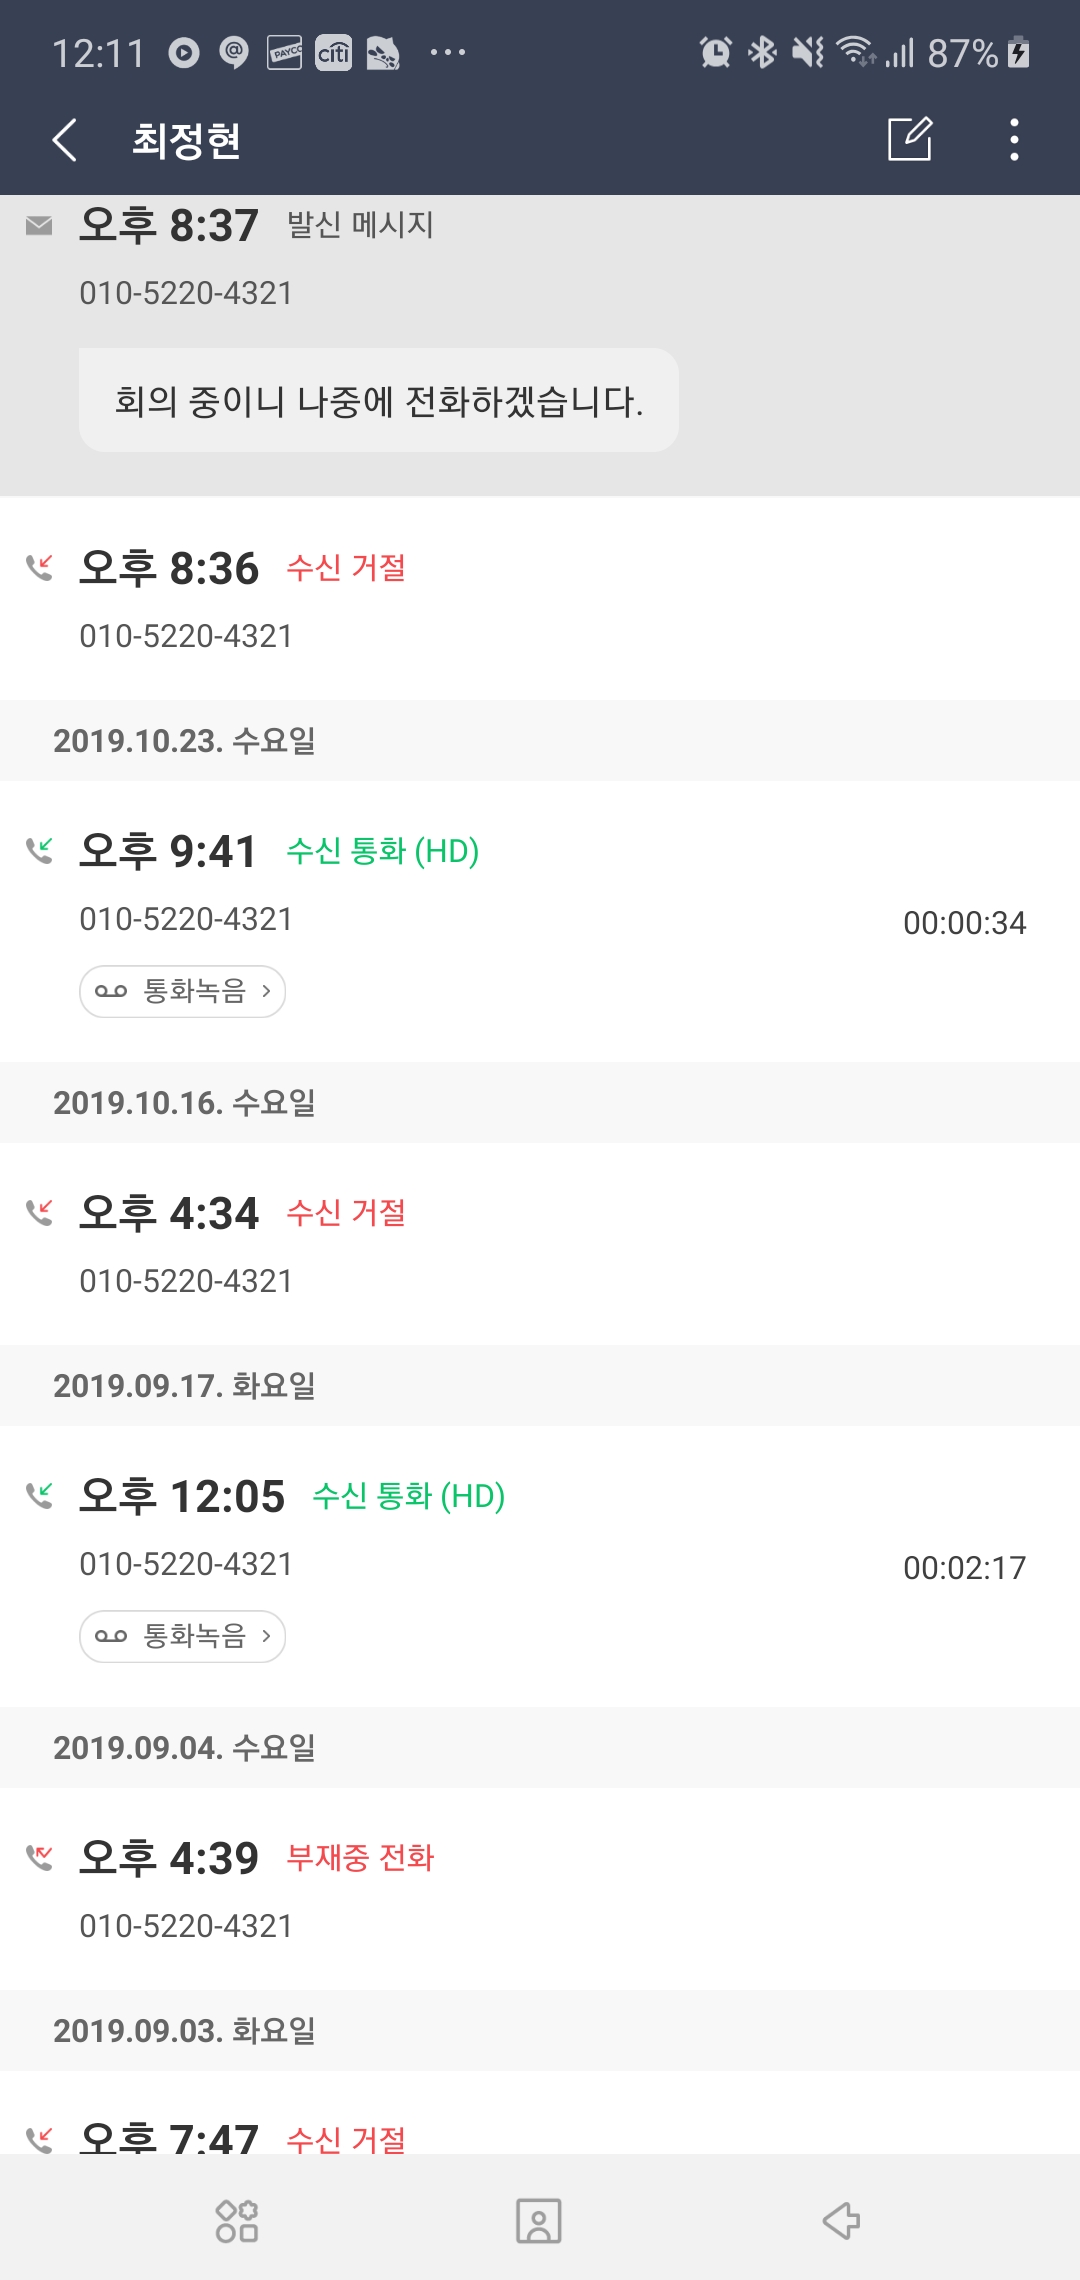This screenshot has height=2280, width=1080.
Task: Open the apps grid icon in bottom bar
Action: point(237,2221)
